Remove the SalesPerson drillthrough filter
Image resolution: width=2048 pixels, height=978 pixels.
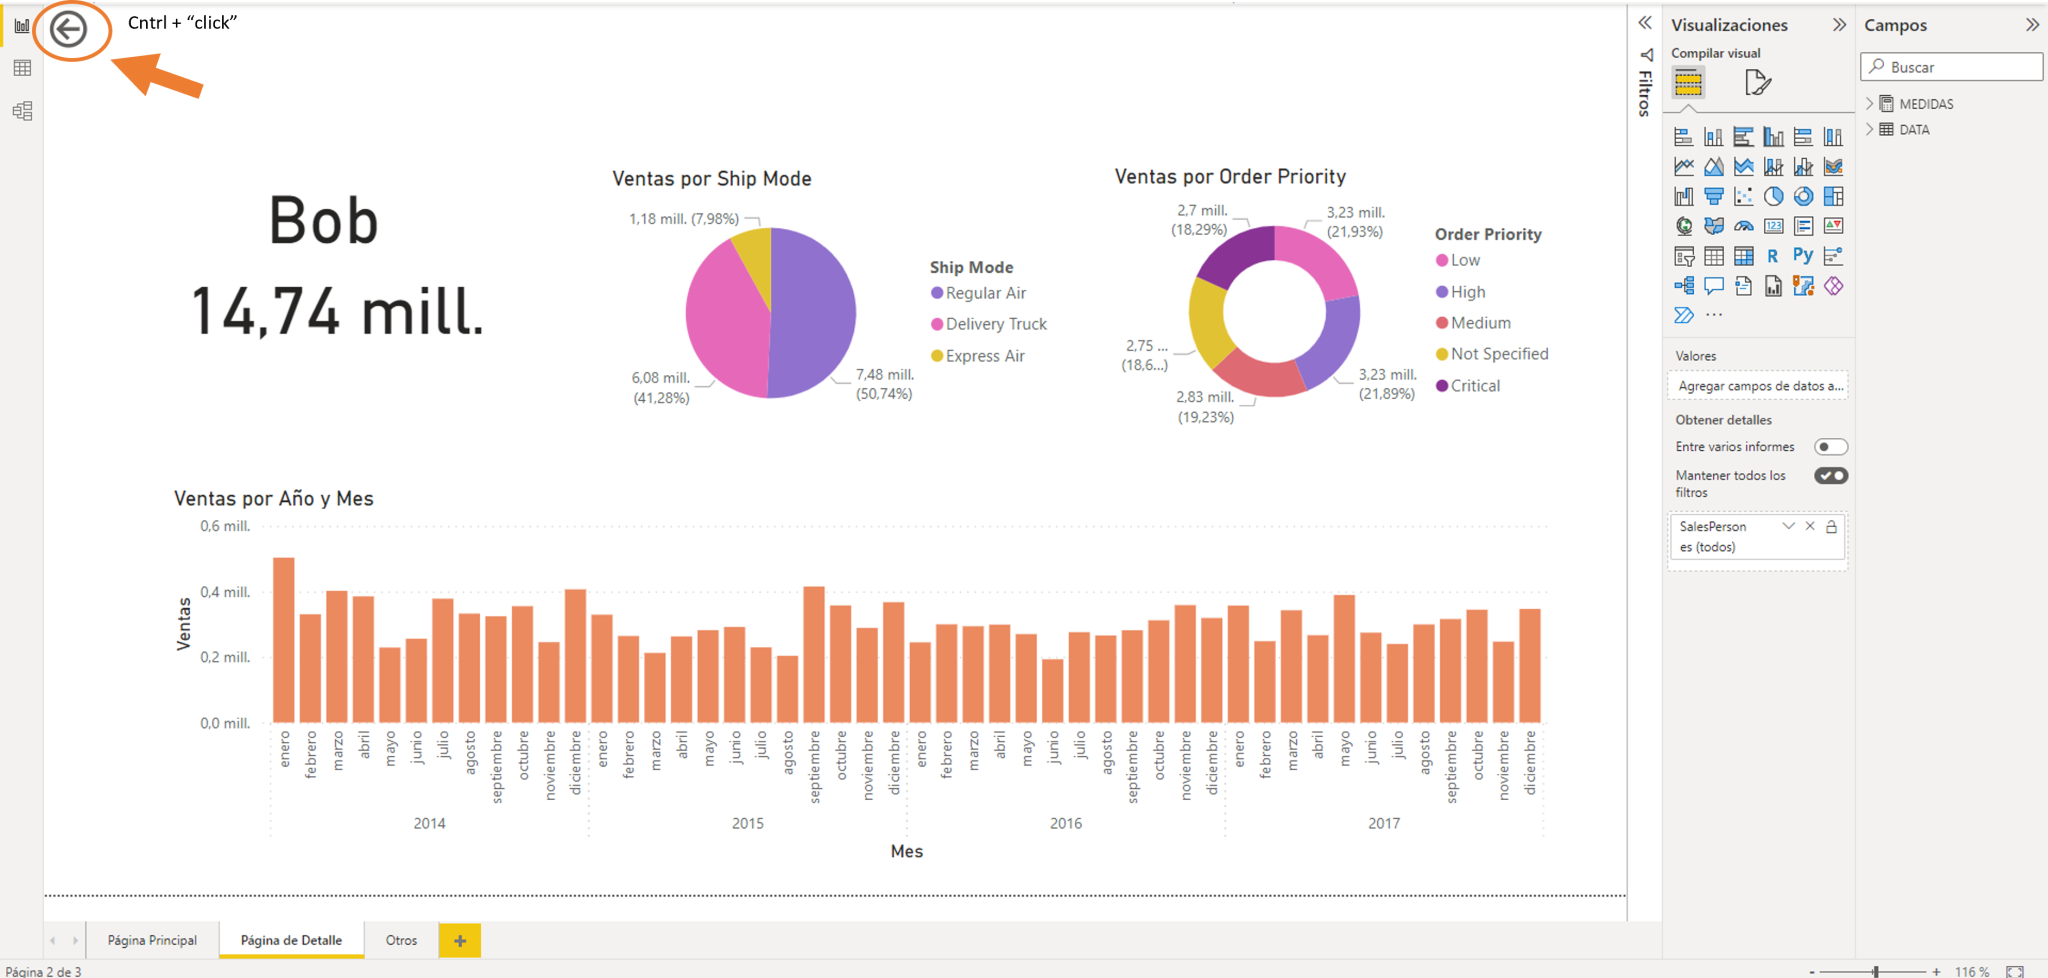coord(1810,526)
